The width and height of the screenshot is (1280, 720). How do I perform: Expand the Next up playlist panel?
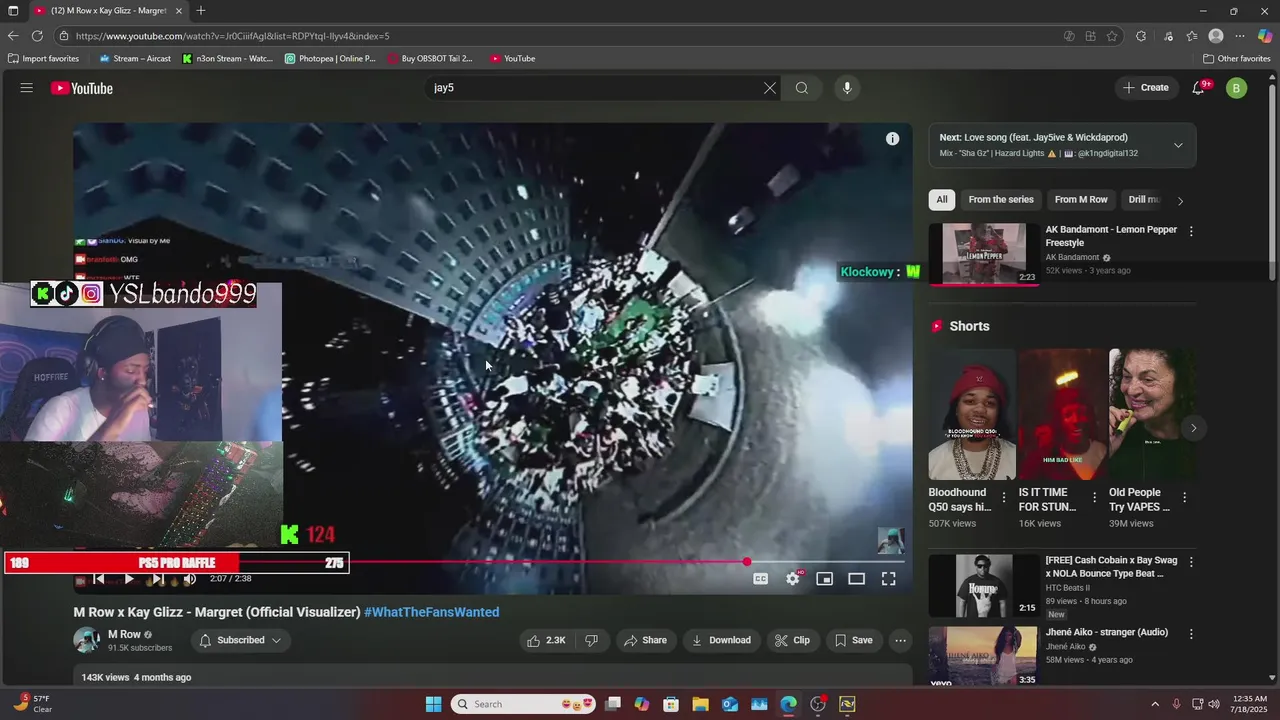(x=1178, y=145)
